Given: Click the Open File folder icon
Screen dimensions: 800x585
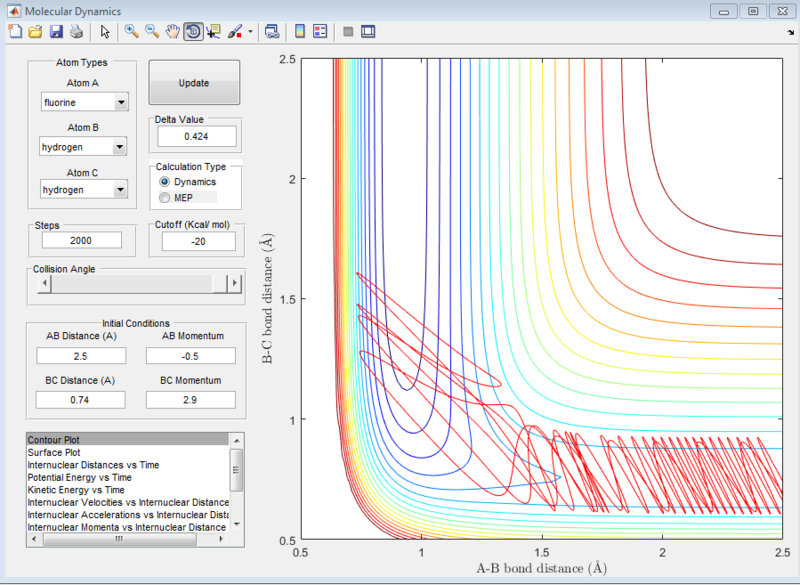Looking at the screenshot, I should [x=35, y=31].
